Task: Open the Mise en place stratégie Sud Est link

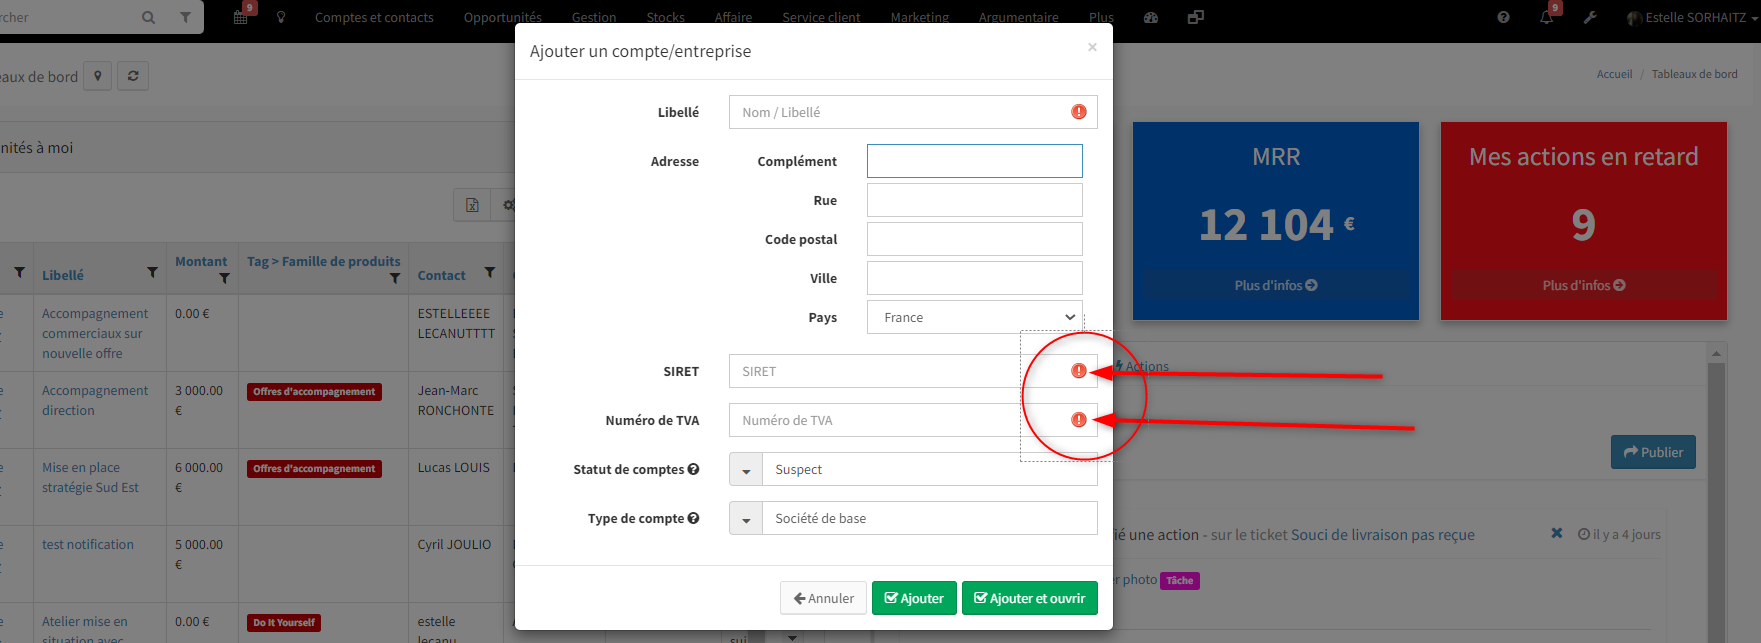Action: pos(90,477)
